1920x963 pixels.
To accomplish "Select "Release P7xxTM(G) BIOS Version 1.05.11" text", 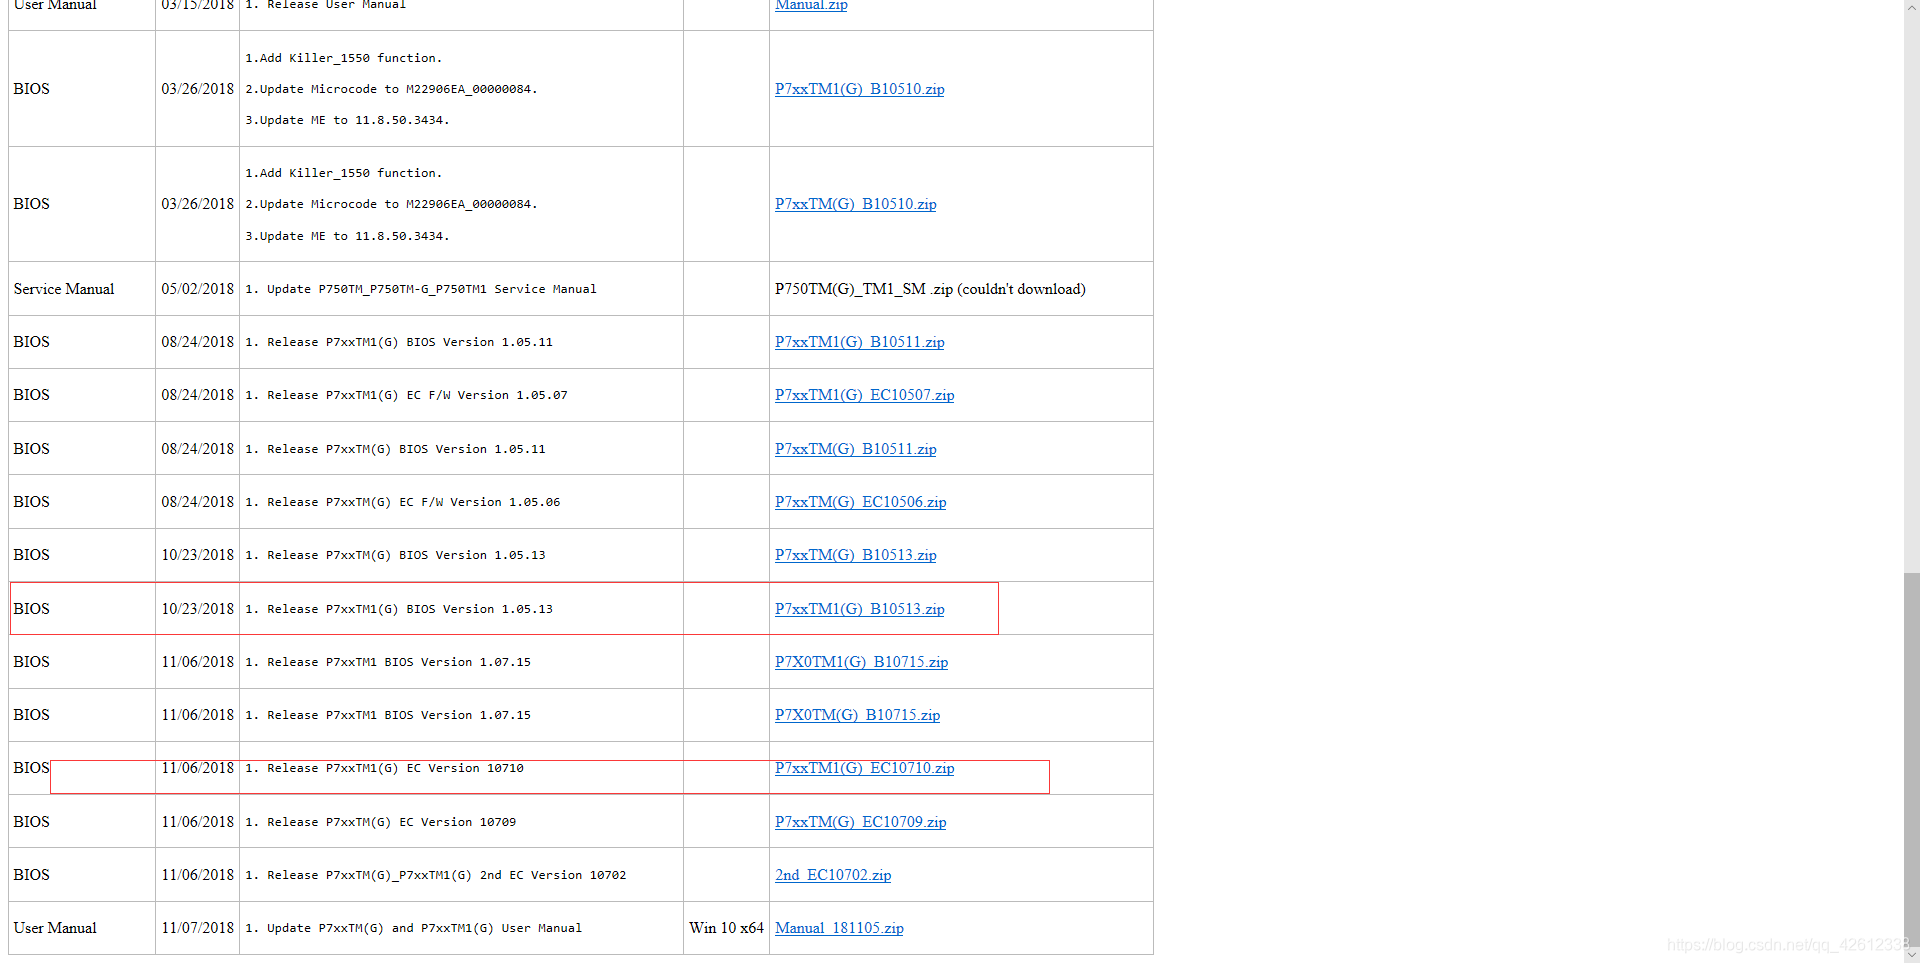I will 406,449.
